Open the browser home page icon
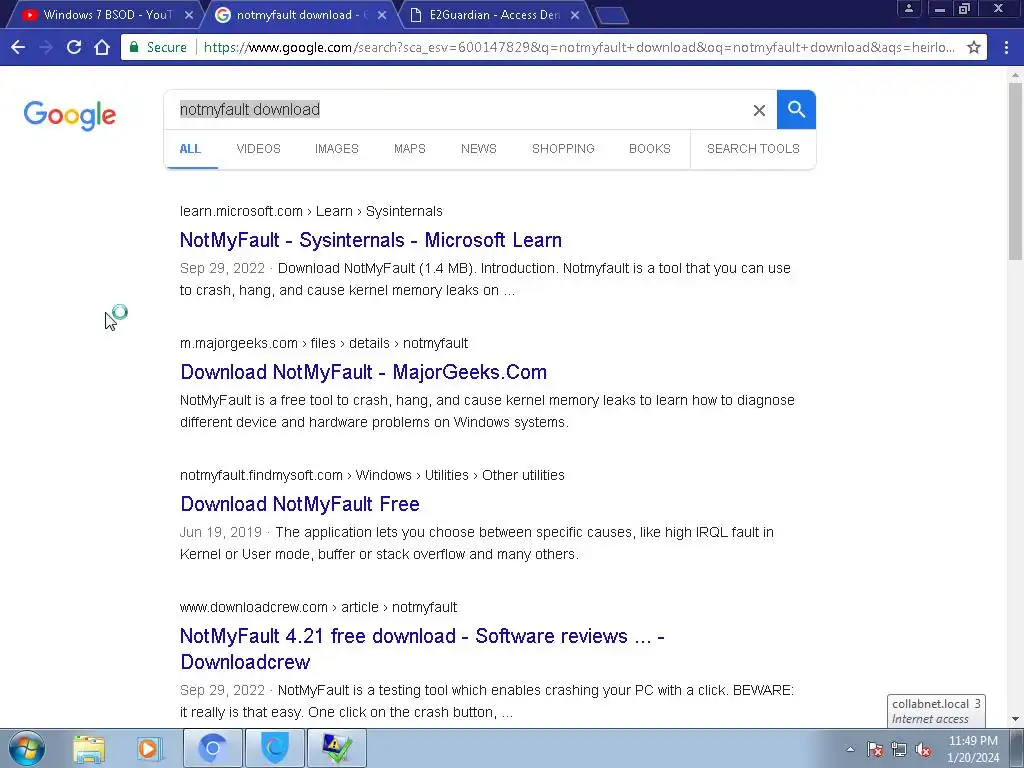Viewport: 1024px width, 768px height. coord(102,47)
